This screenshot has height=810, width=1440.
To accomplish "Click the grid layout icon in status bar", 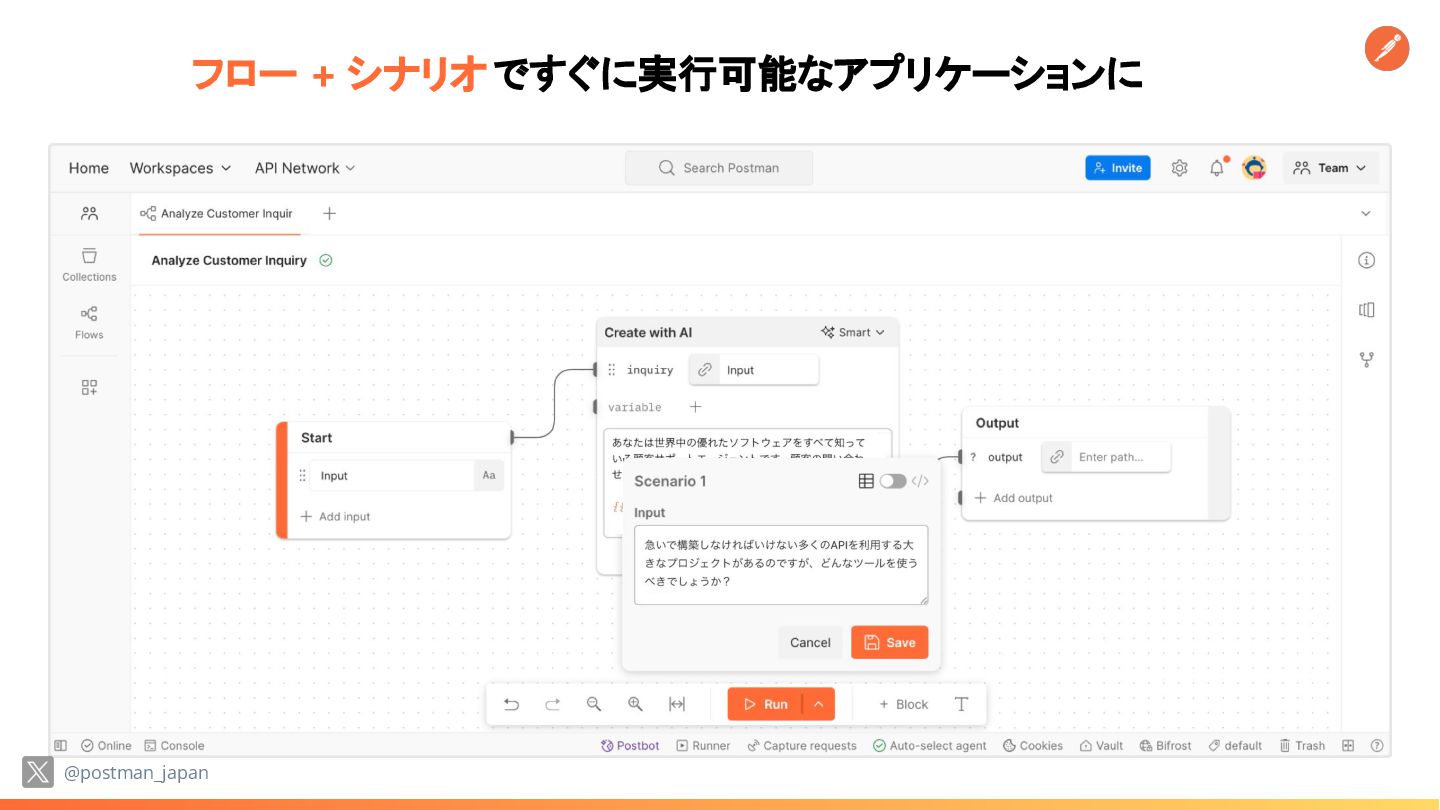I will coord(1348,746).
